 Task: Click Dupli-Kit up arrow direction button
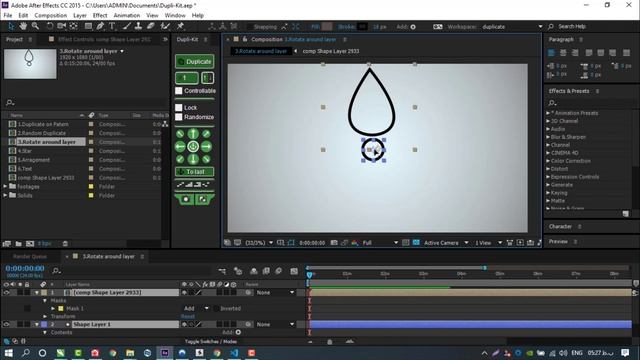coord(193,133)
